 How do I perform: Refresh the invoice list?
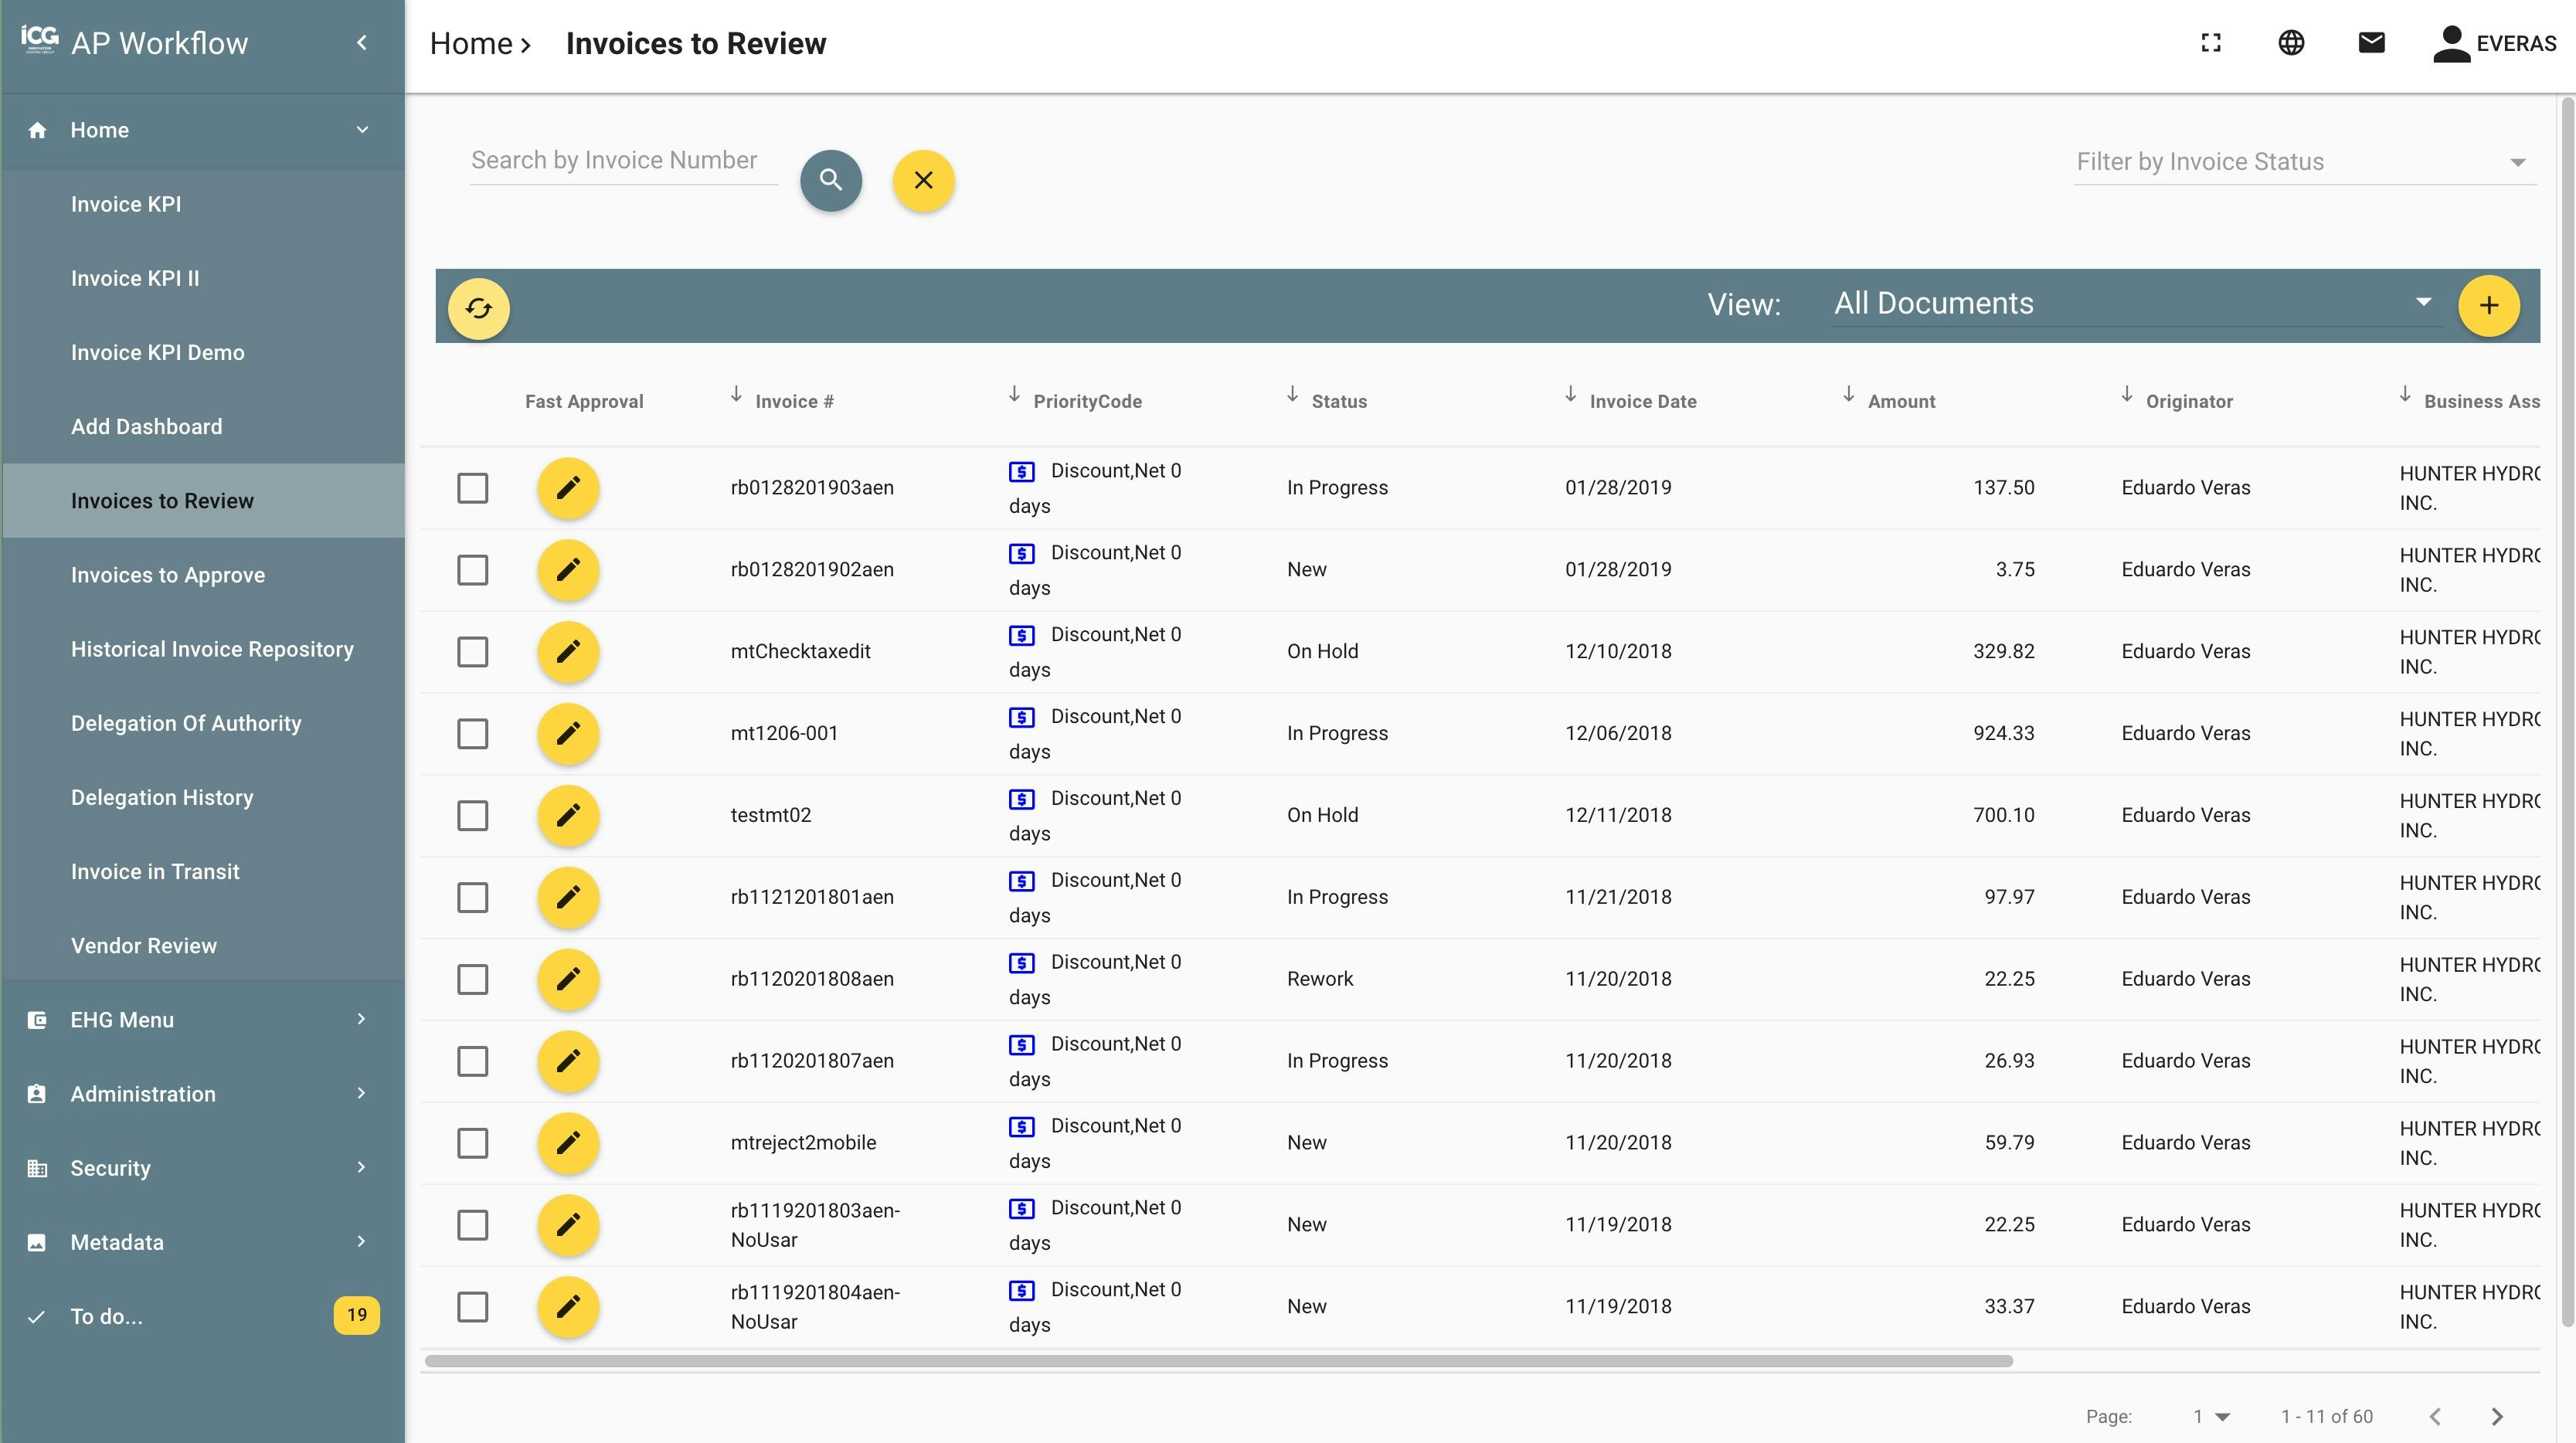tap(478, 308)
